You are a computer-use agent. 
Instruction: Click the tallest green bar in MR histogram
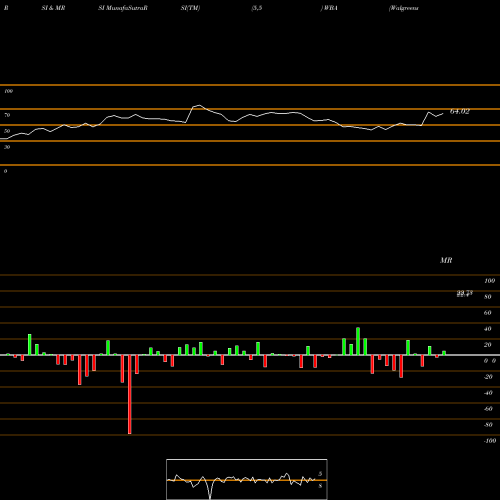pos(358,341)
